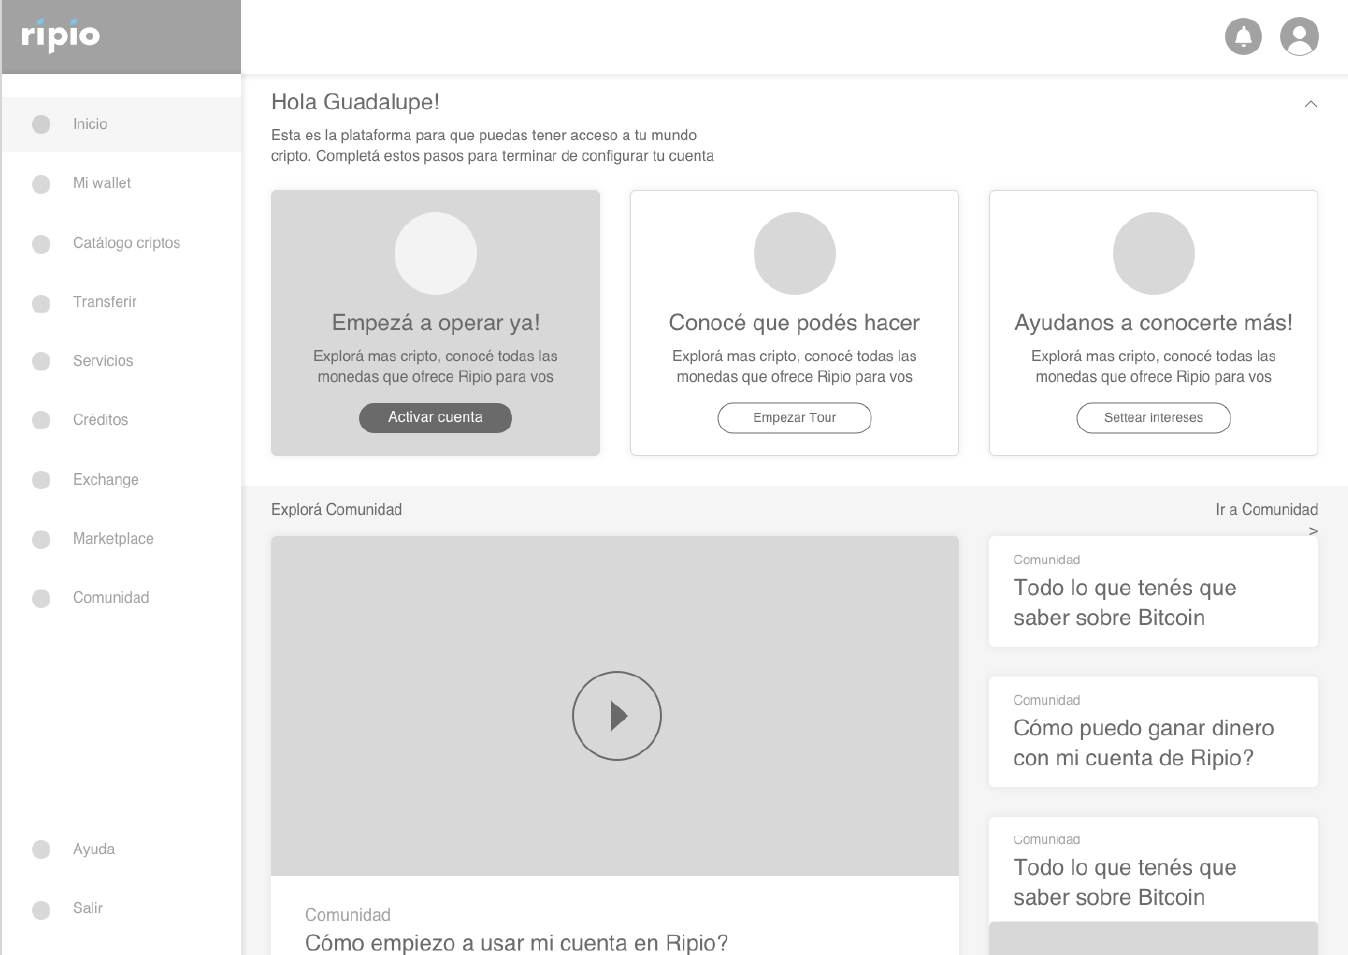Viewport: 1348px width, 955px height.
Task: Go to Inicio in the sidebar
Action: pos(121,124)
